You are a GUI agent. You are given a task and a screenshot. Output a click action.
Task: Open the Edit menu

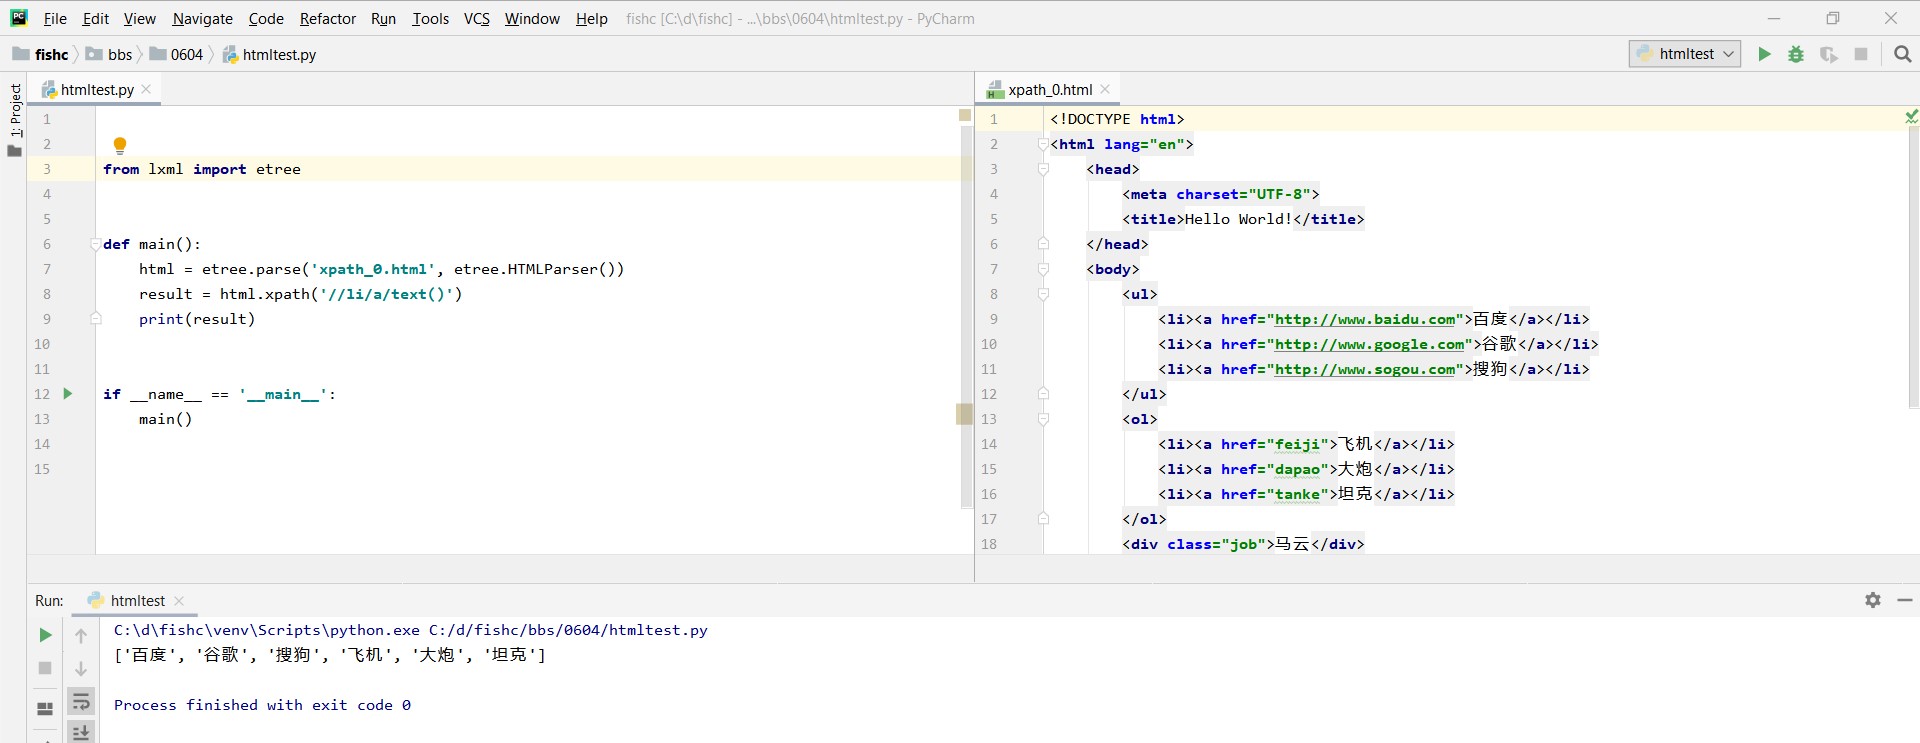point(96,19)
